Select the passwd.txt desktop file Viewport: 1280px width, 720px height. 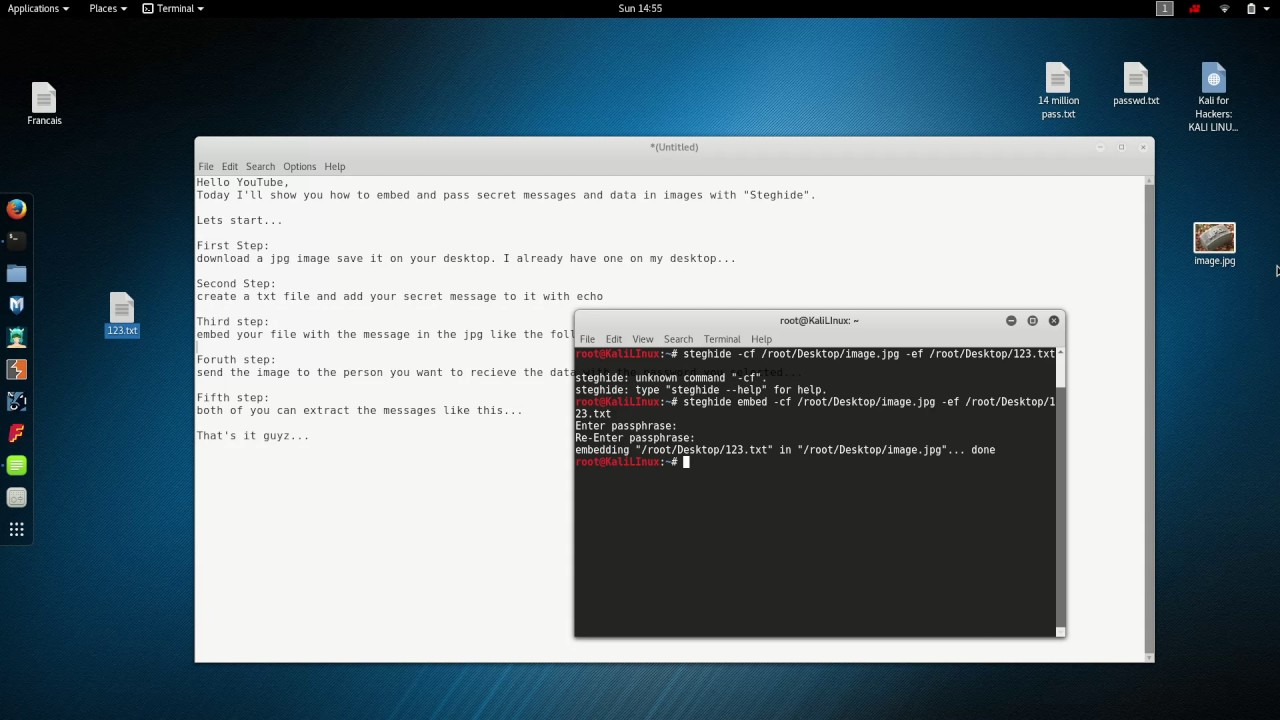pos(1136,84)
